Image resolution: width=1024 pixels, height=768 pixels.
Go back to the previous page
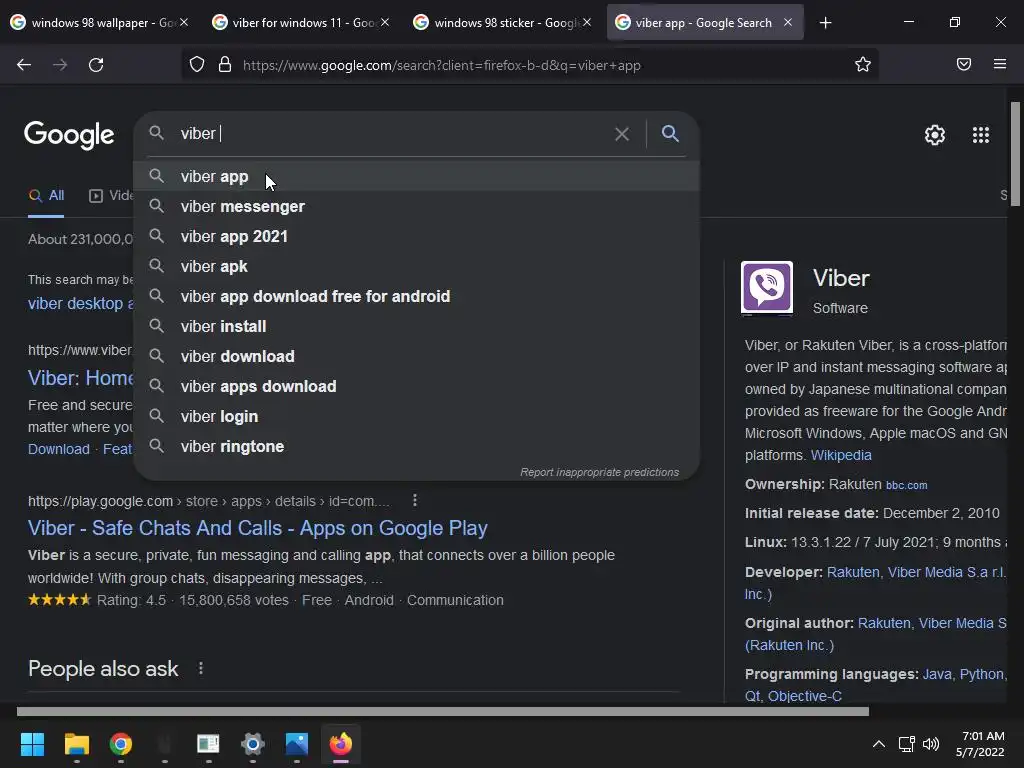(x=24, y=65)
